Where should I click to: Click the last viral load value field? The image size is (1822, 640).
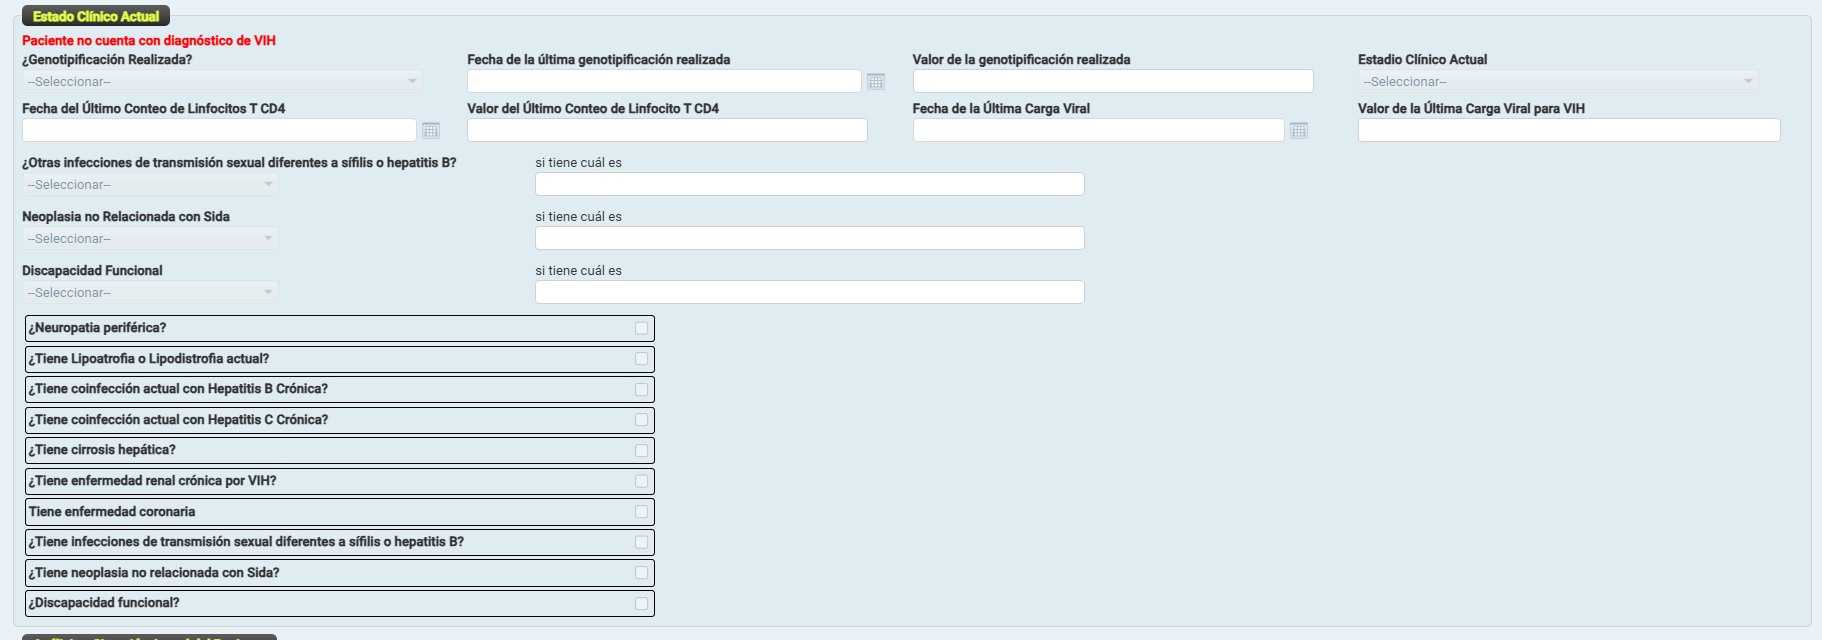1568,131
